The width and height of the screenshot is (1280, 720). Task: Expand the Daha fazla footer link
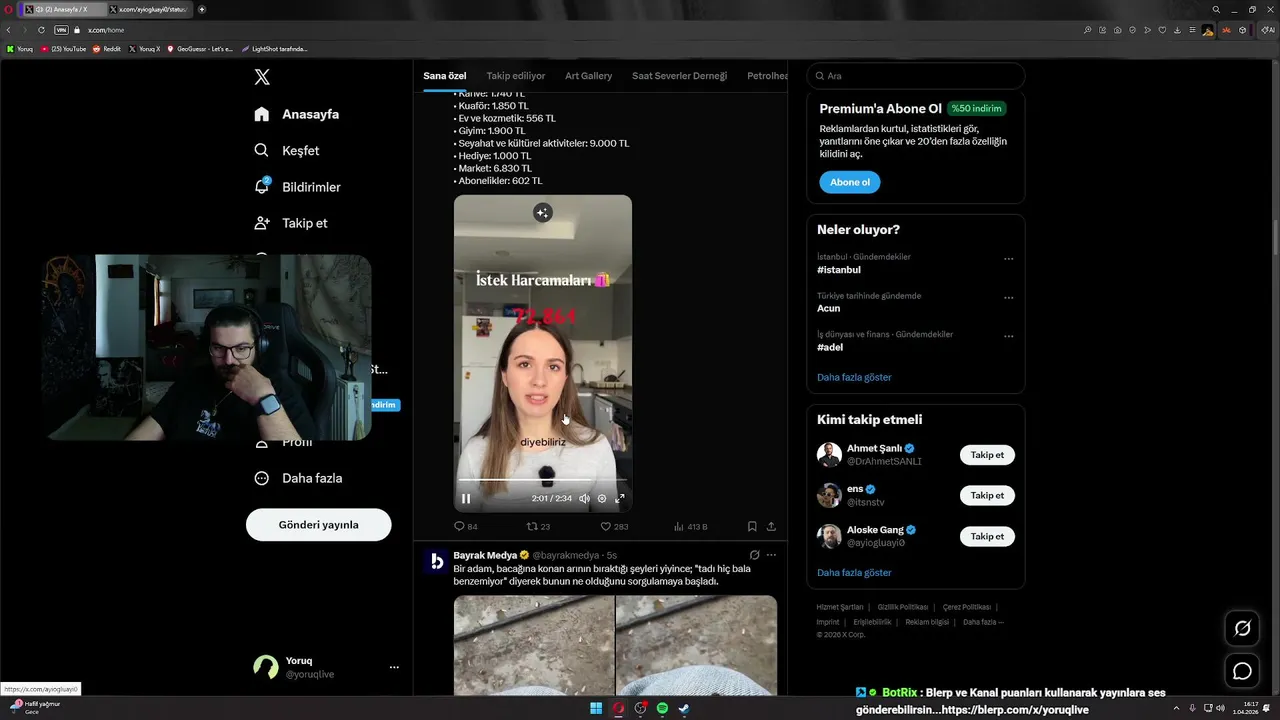click(983, 622)
